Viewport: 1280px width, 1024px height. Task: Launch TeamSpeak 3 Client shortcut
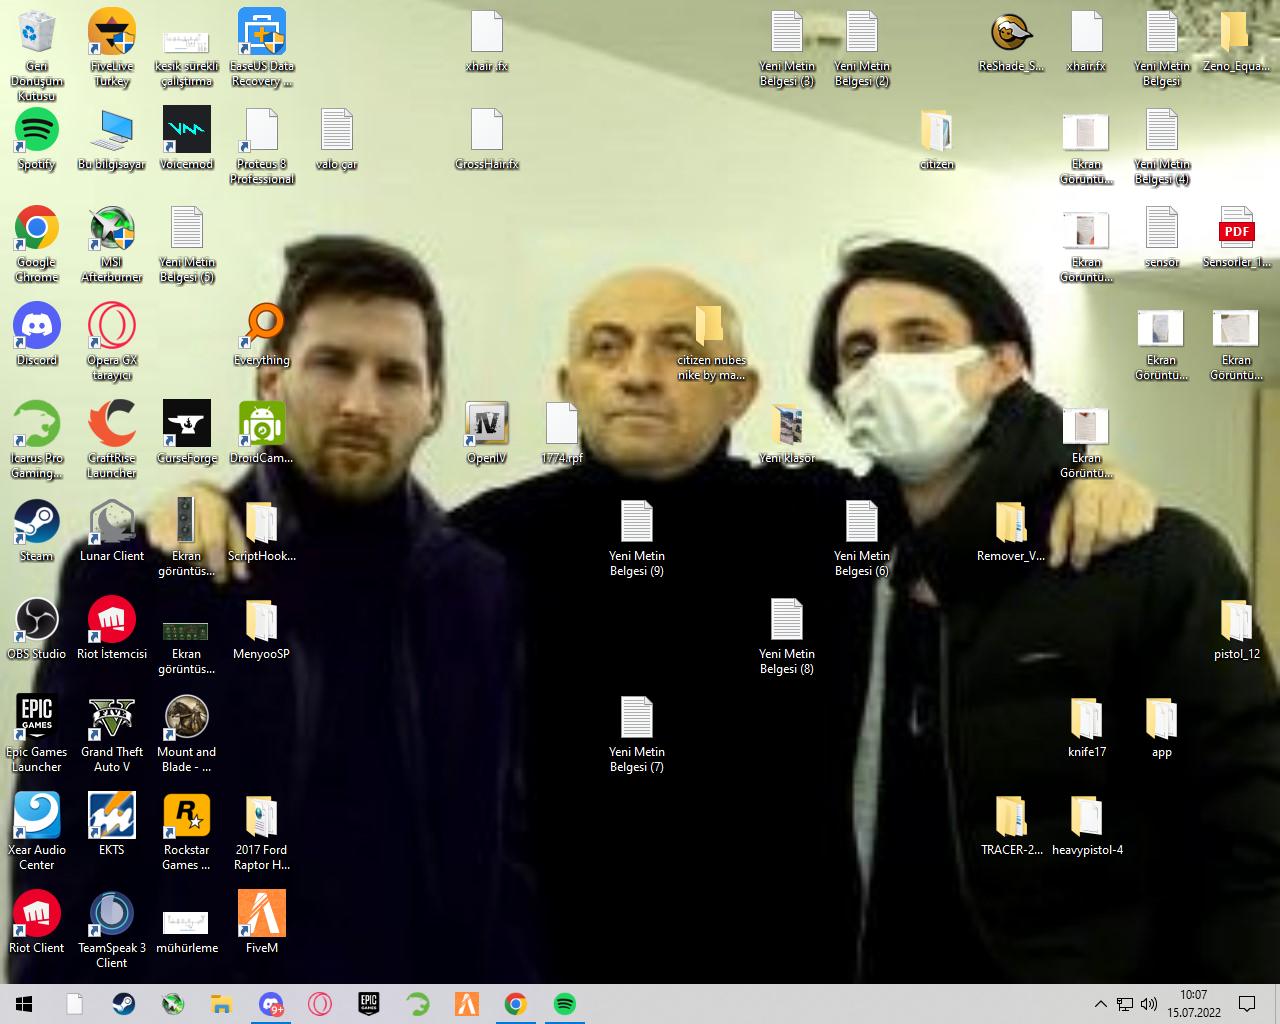pyautogui.click(x=112, y=929)
